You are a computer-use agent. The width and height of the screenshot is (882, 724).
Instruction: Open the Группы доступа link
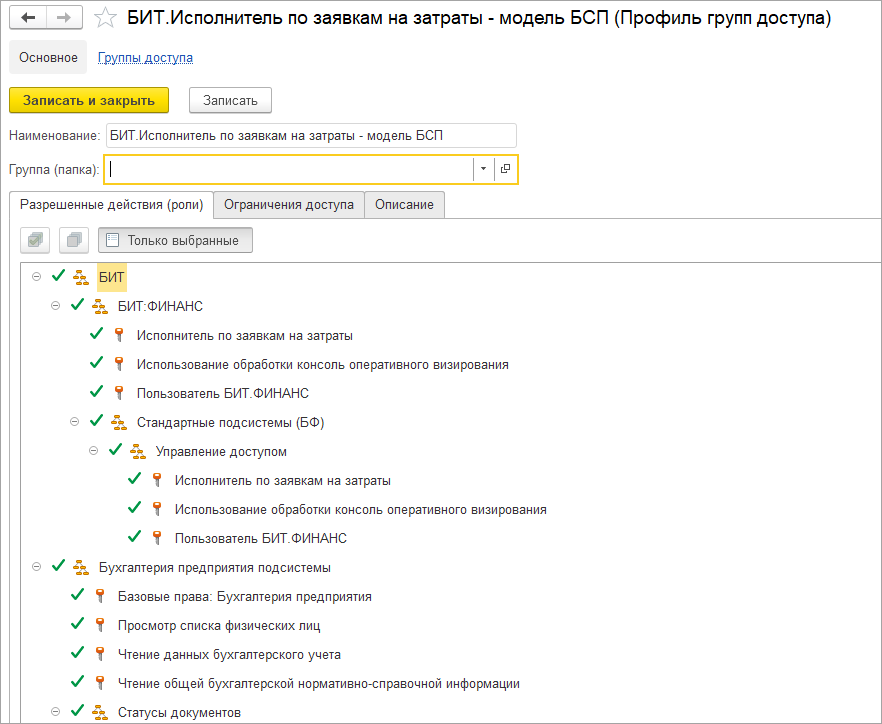click(x=145, y=57)
